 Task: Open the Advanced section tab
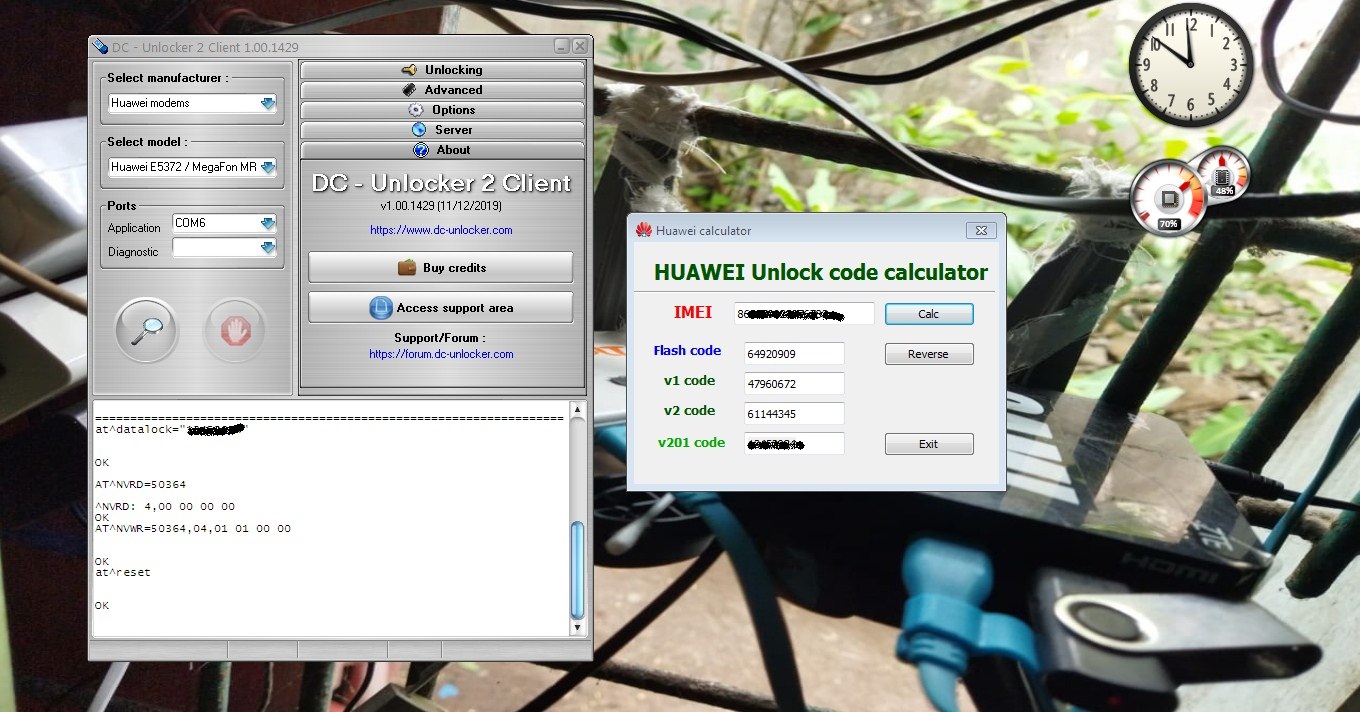click(442, 90)
